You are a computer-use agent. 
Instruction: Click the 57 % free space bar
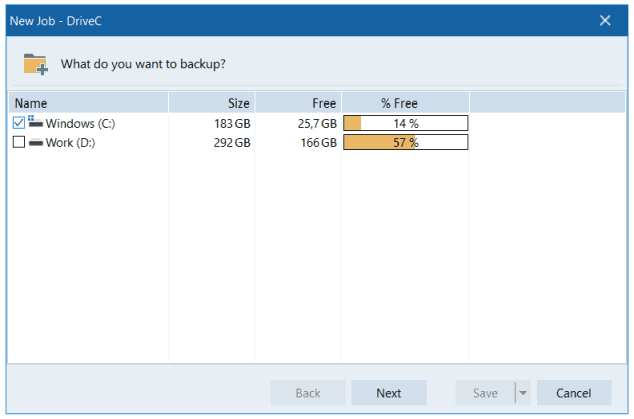[405, 143]
